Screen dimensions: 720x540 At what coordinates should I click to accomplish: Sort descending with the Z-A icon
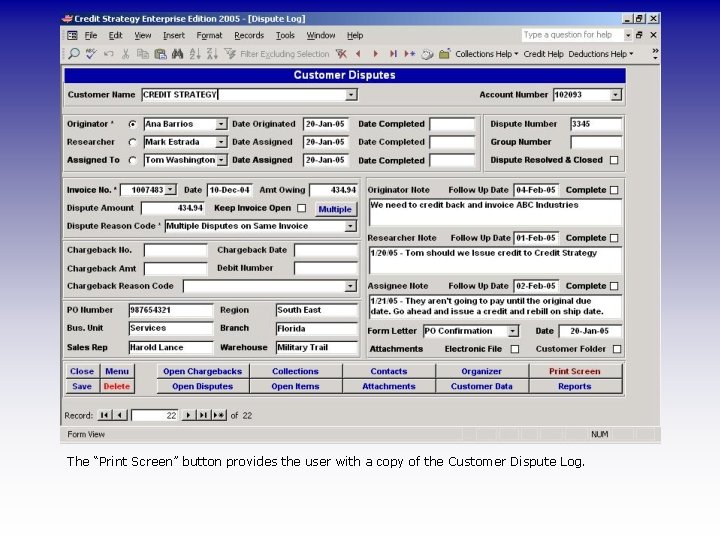pyautogui.click(x=212, y=54)
